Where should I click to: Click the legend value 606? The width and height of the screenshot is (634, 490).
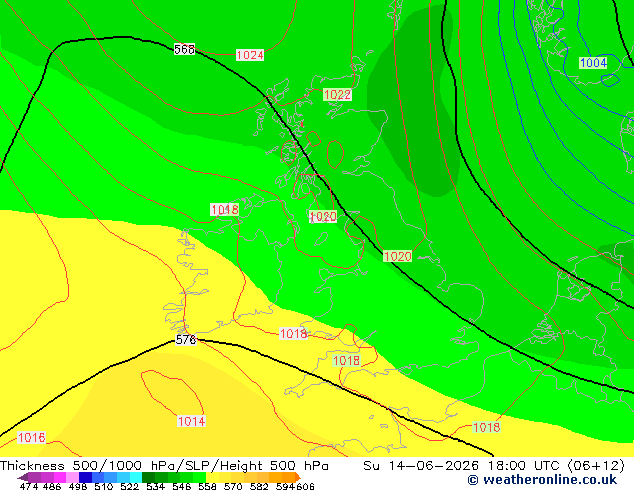pyautogui.click(x=305, y=486)
